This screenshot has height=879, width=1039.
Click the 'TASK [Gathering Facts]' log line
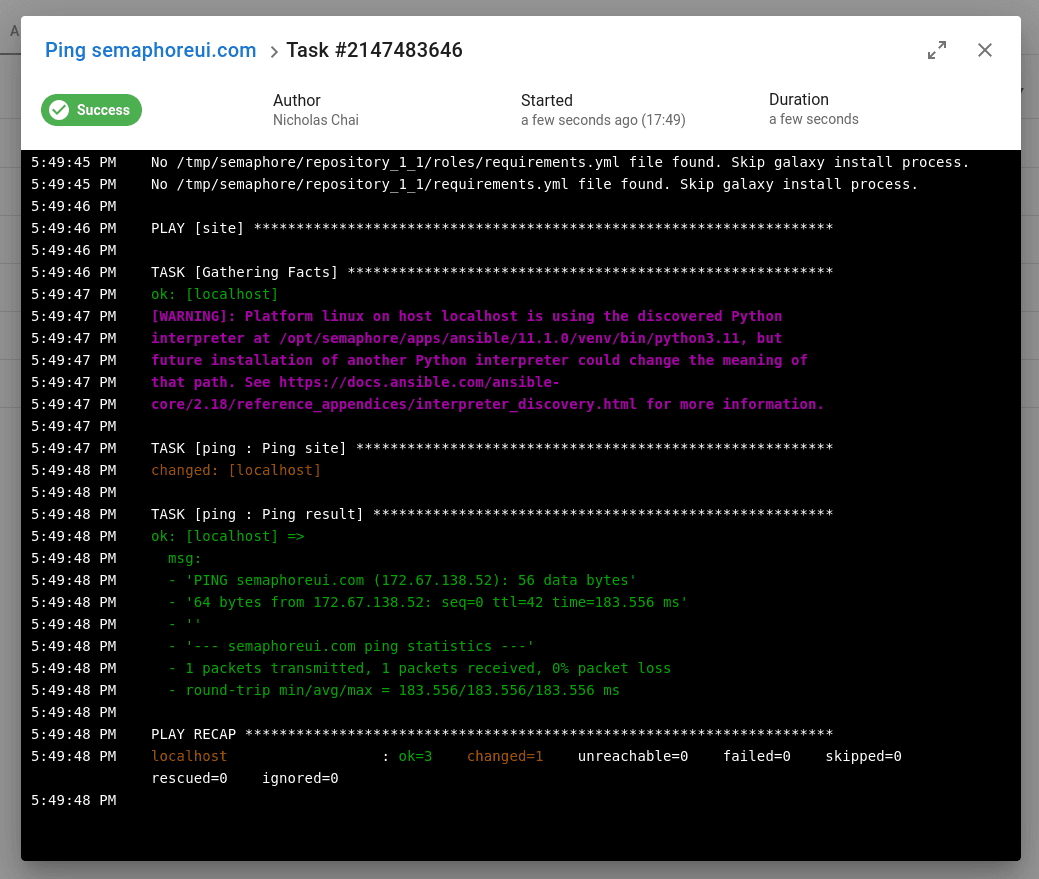(x=492, y=272)
